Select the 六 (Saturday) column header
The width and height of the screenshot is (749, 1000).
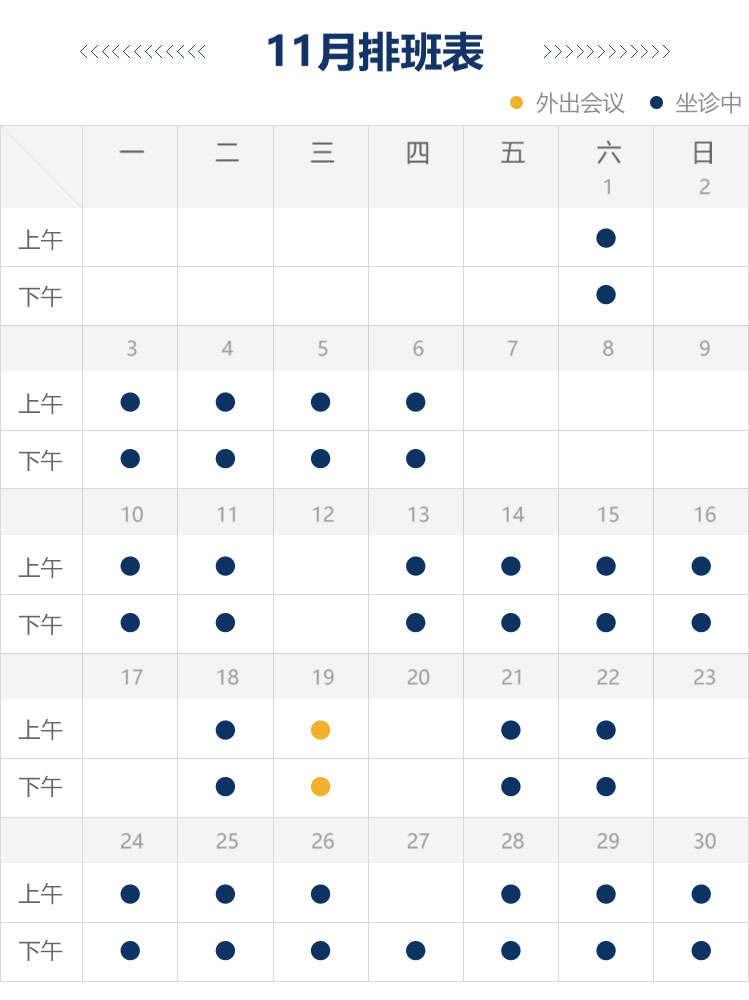click(607, 153)
